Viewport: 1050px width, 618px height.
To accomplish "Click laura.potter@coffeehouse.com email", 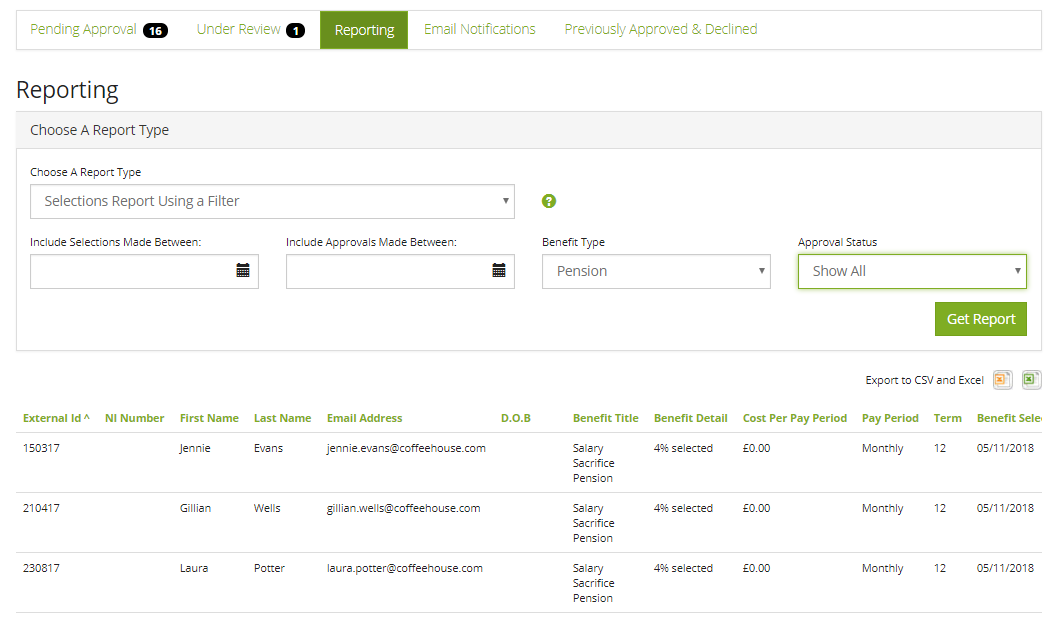I will point(404,568).
